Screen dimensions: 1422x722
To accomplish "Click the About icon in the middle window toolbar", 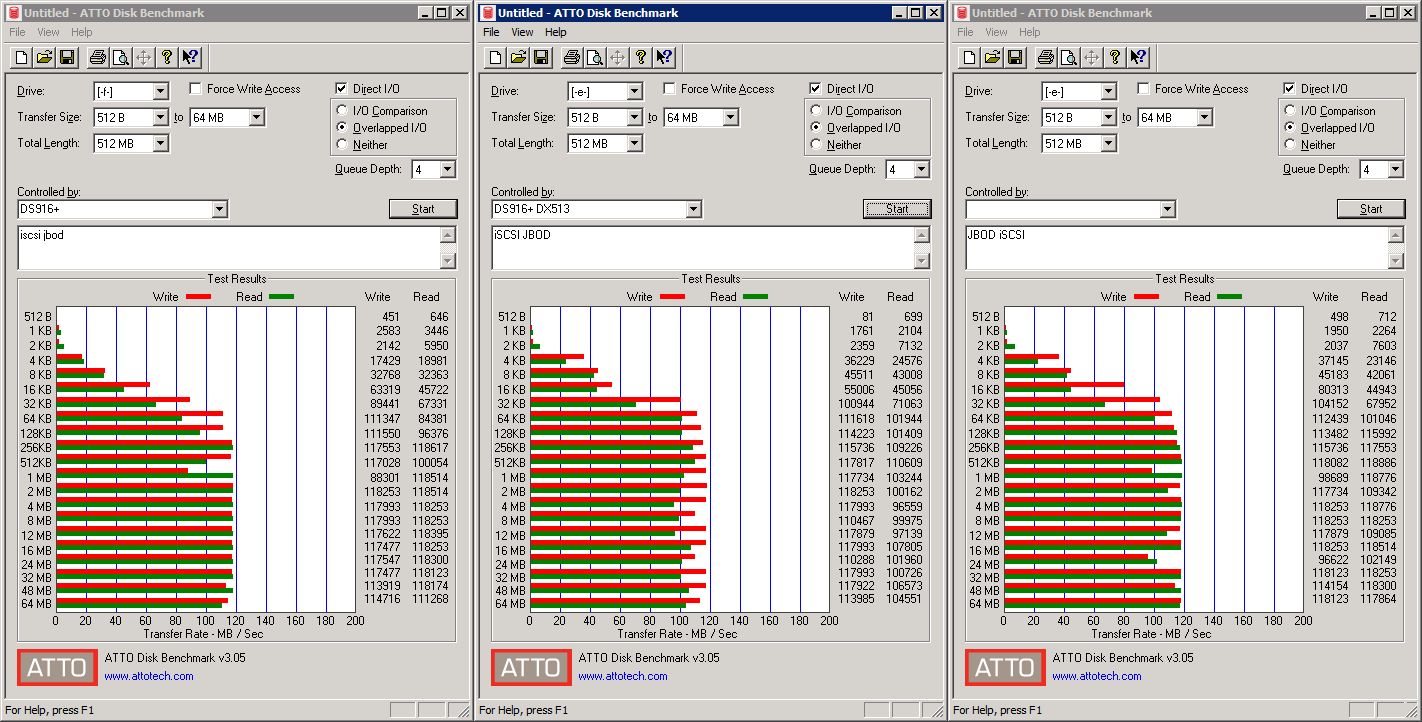I will coord(640,57).
